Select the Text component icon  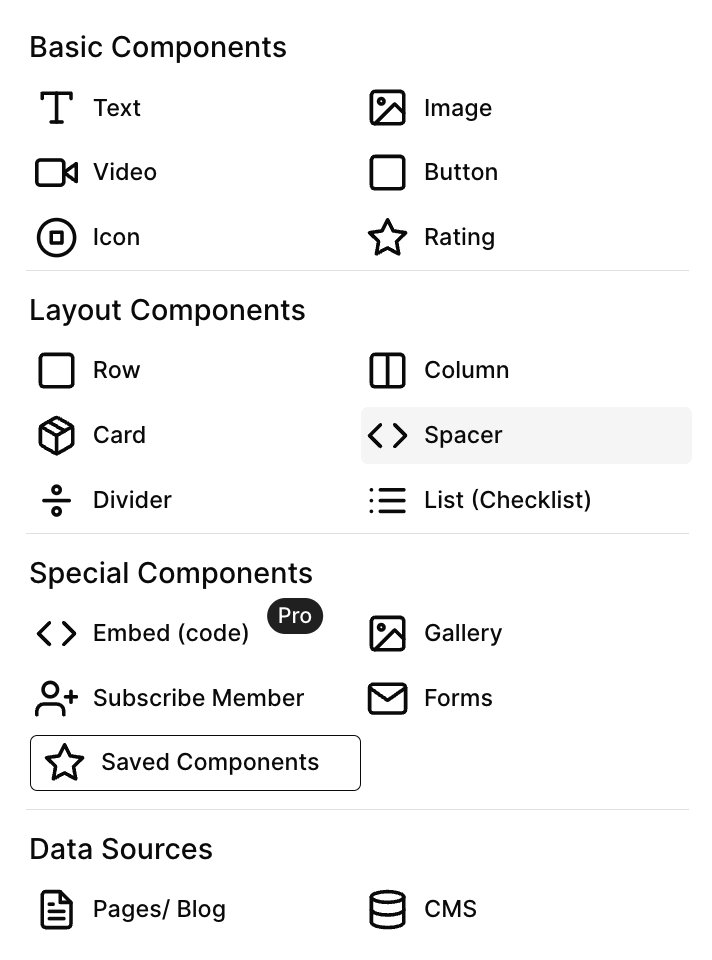[57, 108]
